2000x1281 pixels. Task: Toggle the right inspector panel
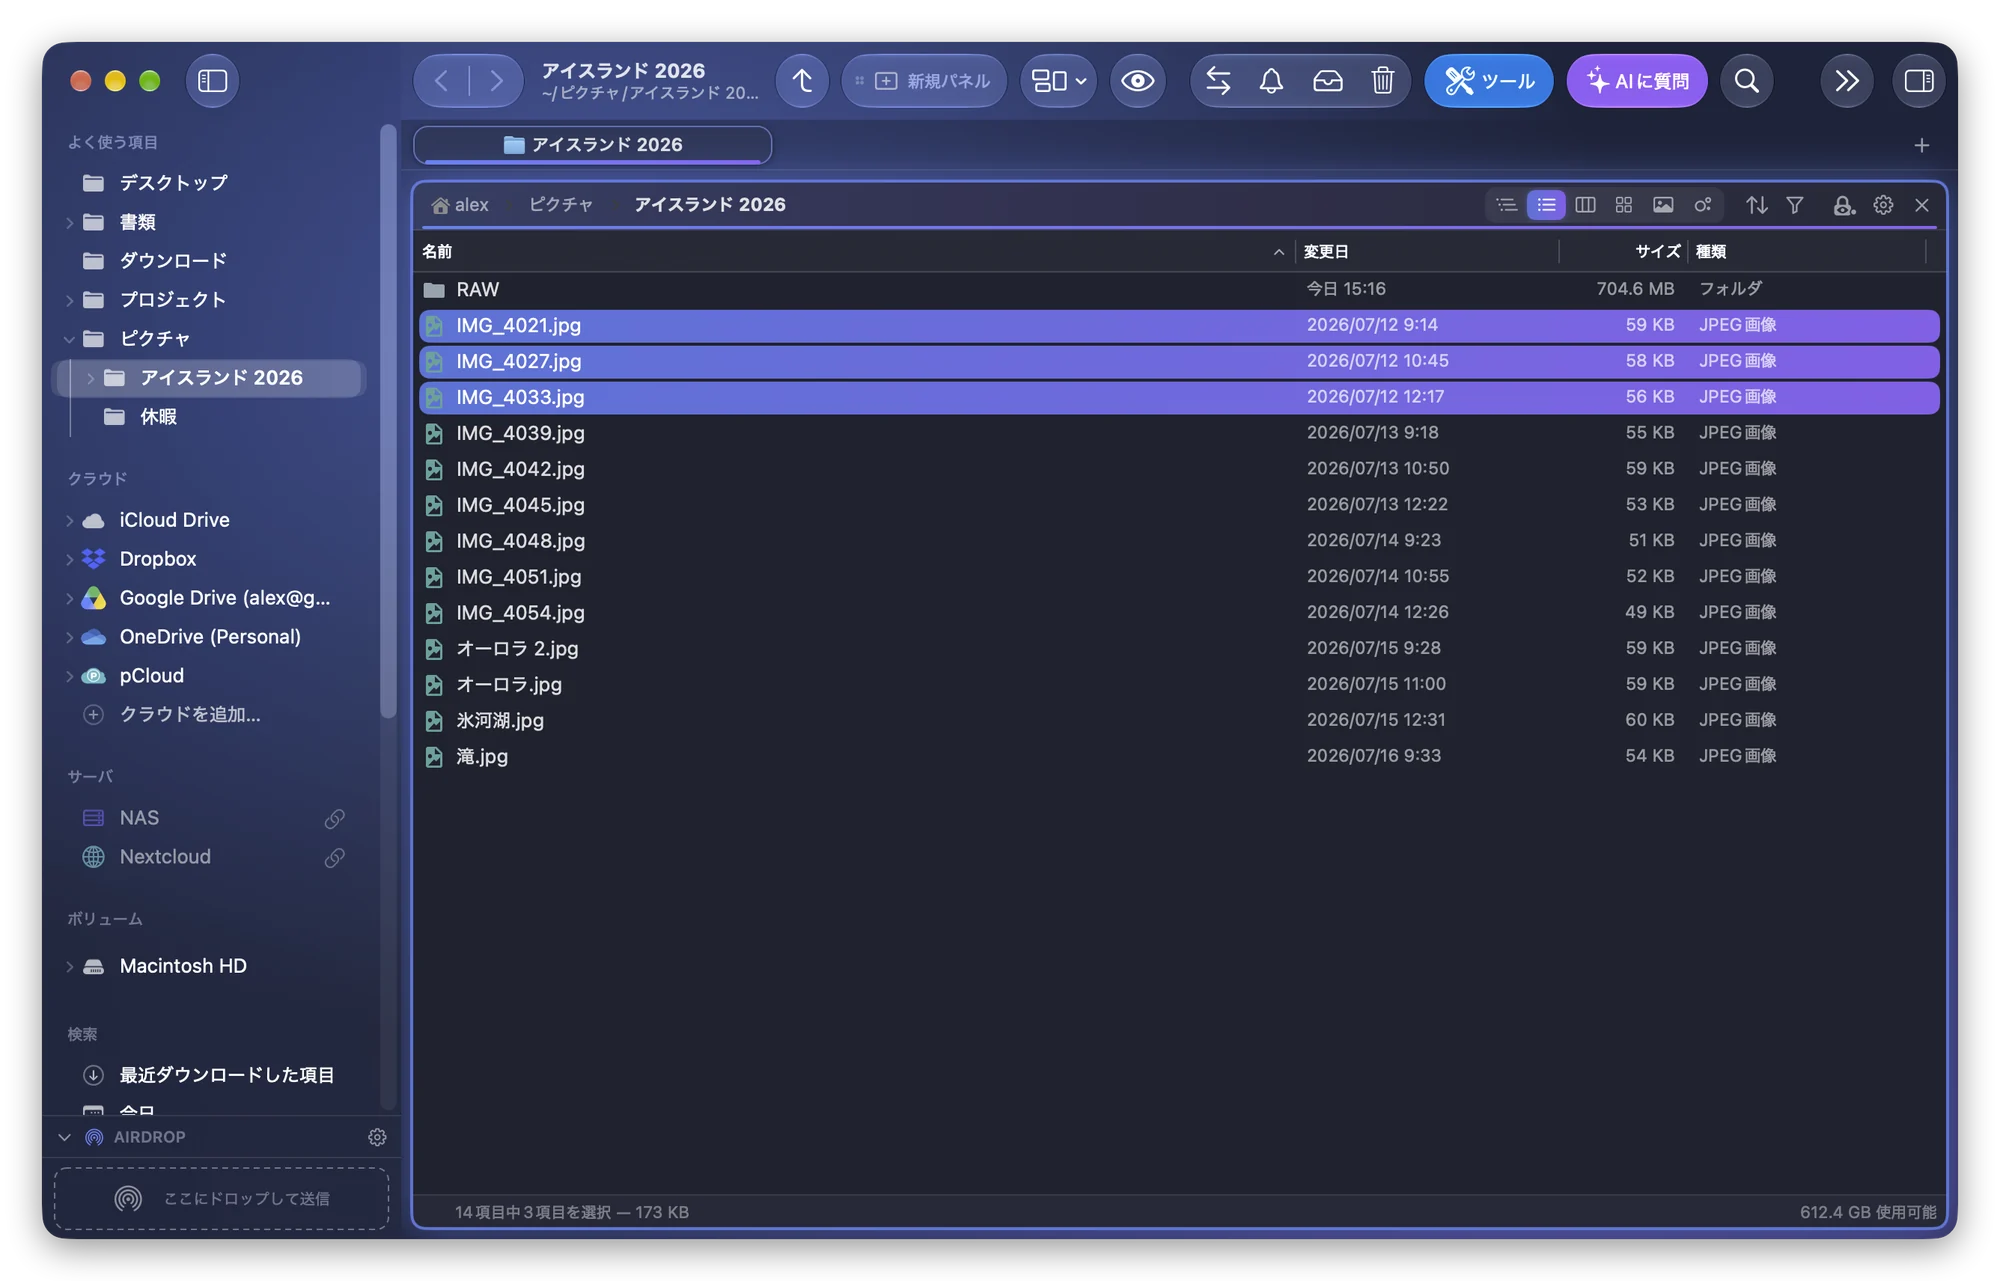click(x=1919, y=81)
